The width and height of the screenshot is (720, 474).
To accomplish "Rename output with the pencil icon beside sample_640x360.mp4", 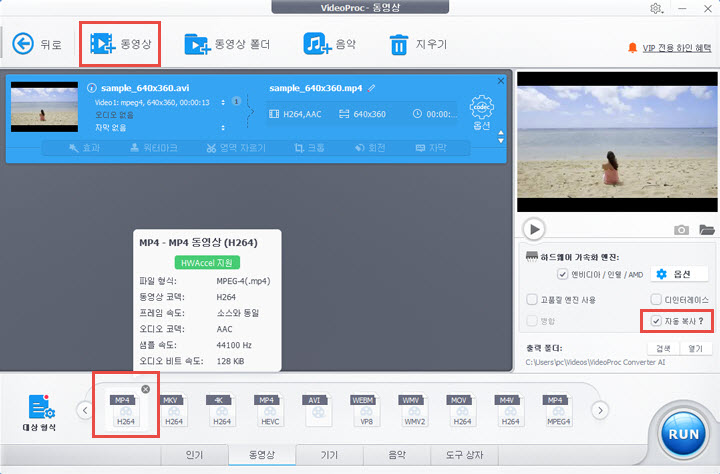I will tap(371, 88).
